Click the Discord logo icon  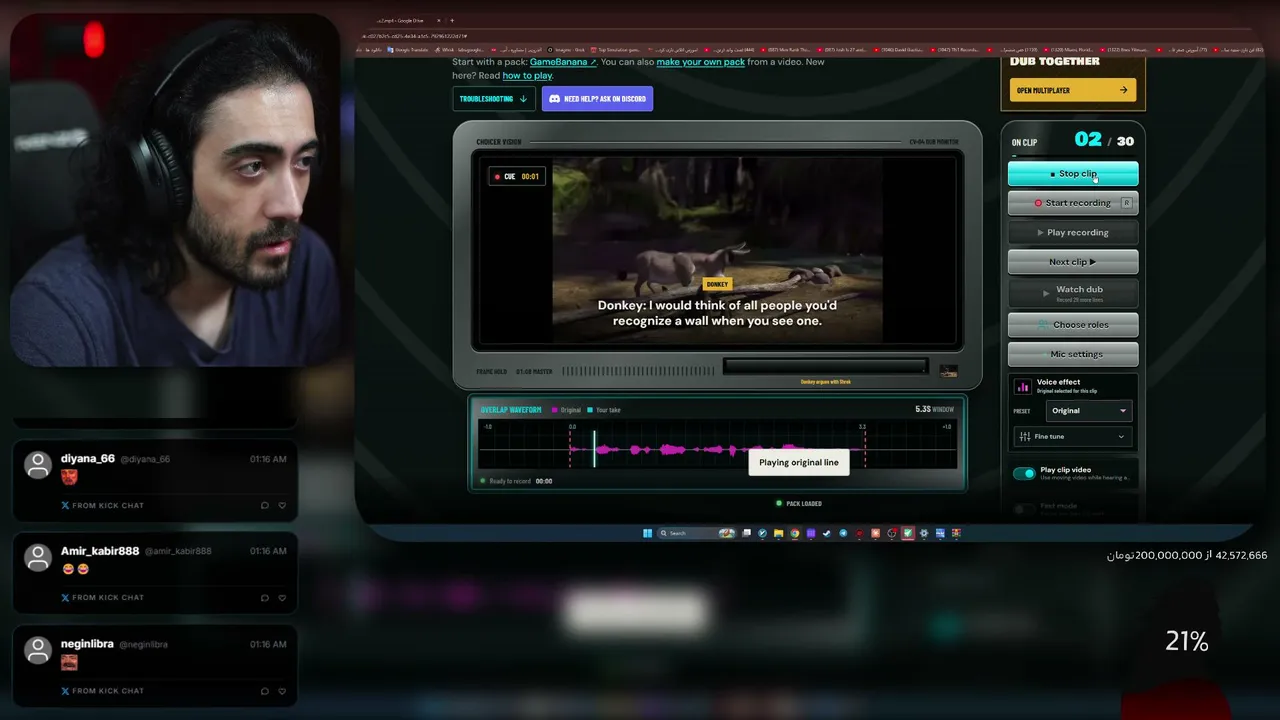coord(553,99)
